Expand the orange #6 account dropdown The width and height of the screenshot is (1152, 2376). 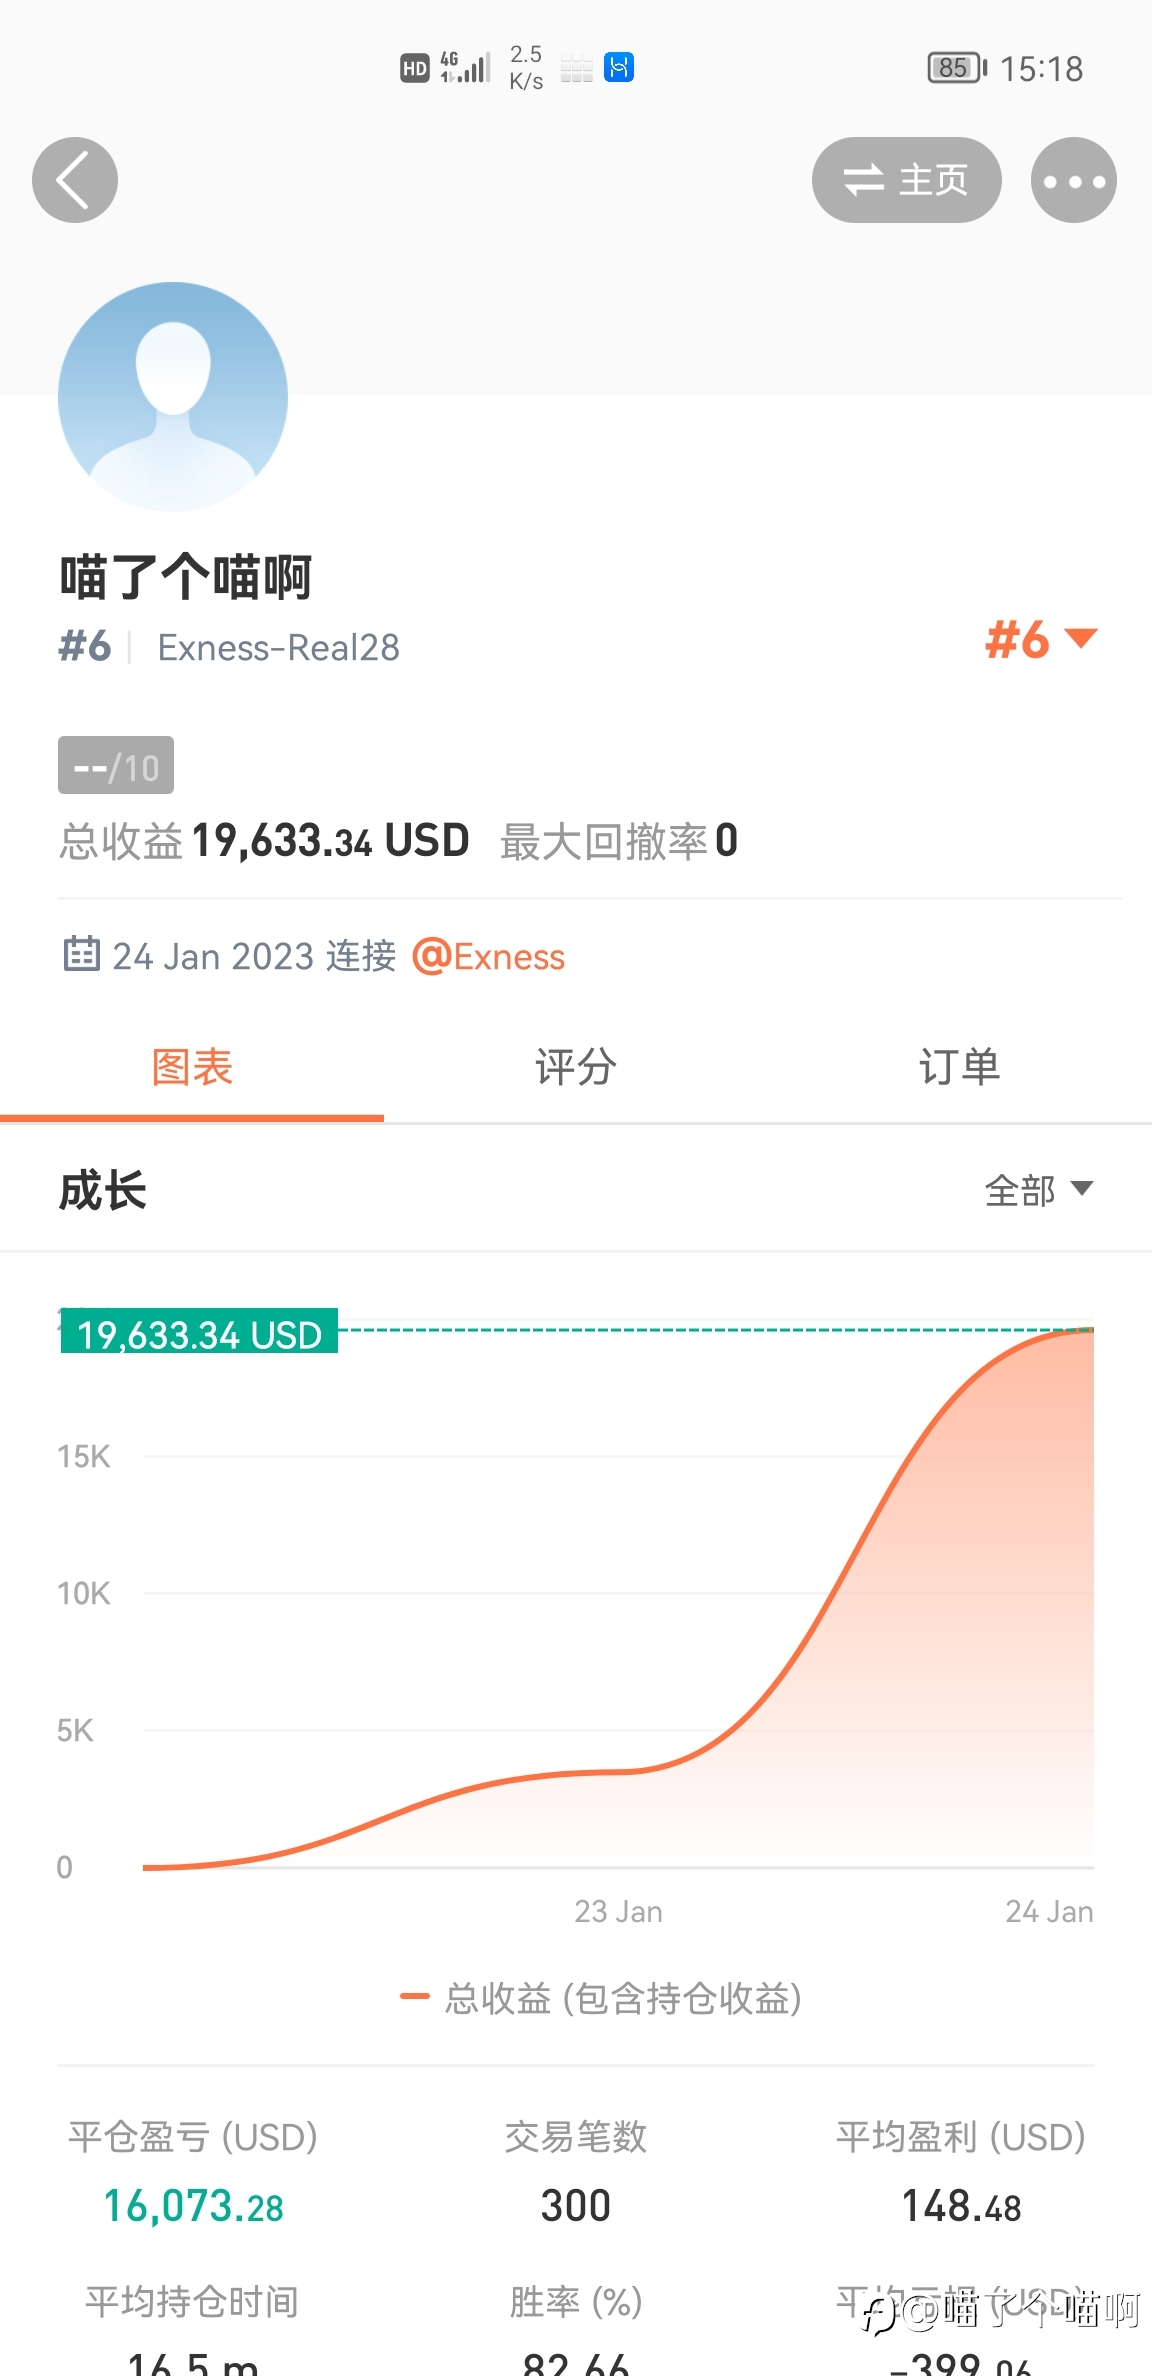[1041, 640]
